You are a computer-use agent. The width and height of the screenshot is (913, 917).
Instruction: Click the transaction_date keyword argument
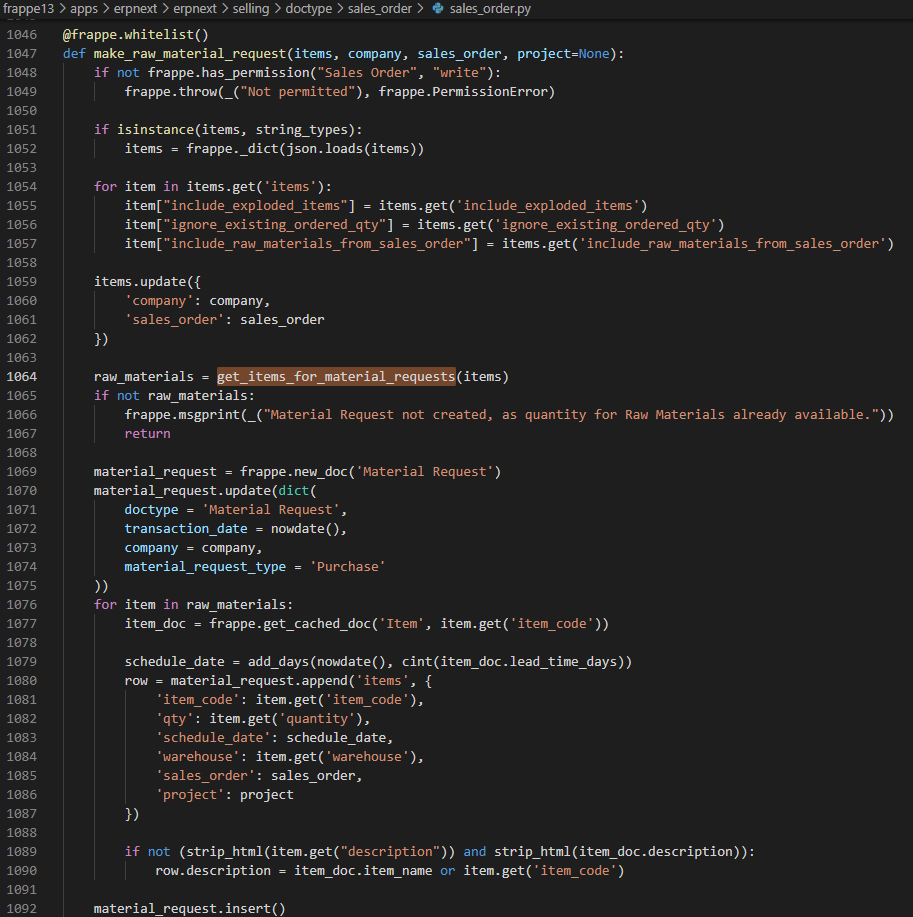186,529
